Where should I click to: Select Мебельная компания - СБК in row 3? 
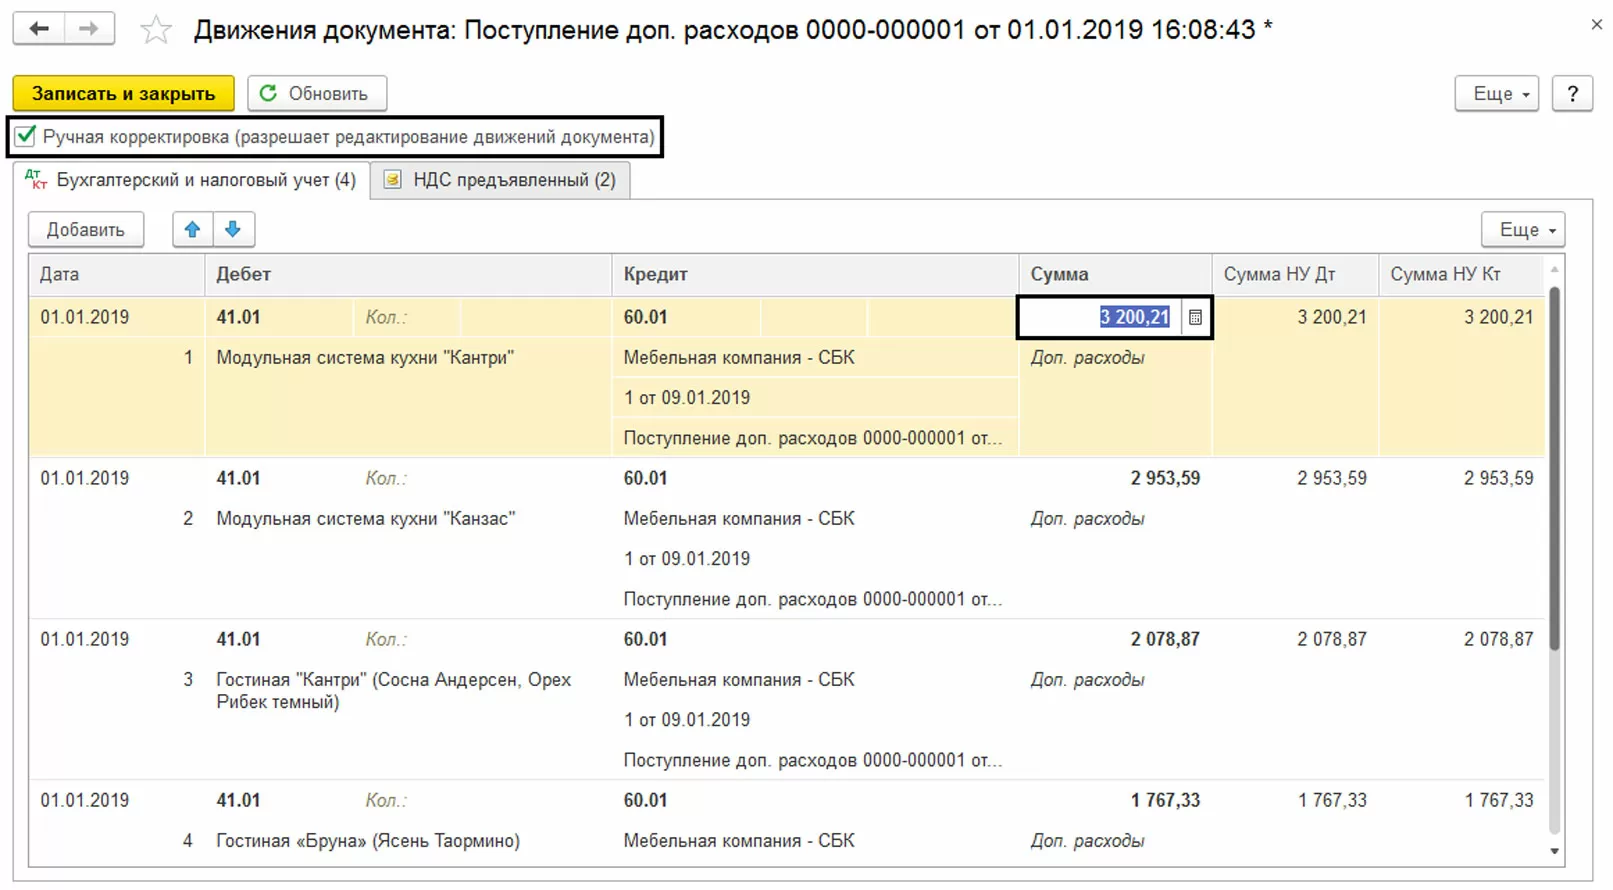pos(739,680)
